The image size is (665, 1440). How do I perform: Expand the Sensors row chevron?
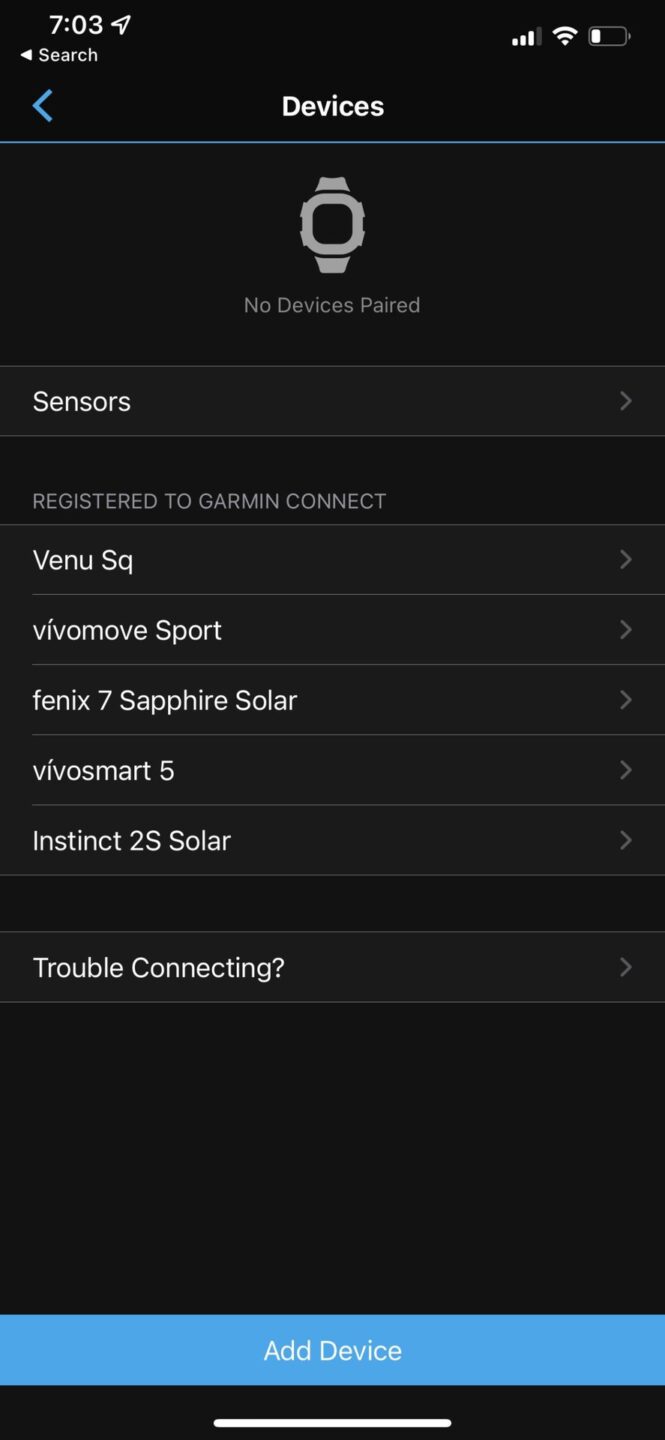point(626,401)
